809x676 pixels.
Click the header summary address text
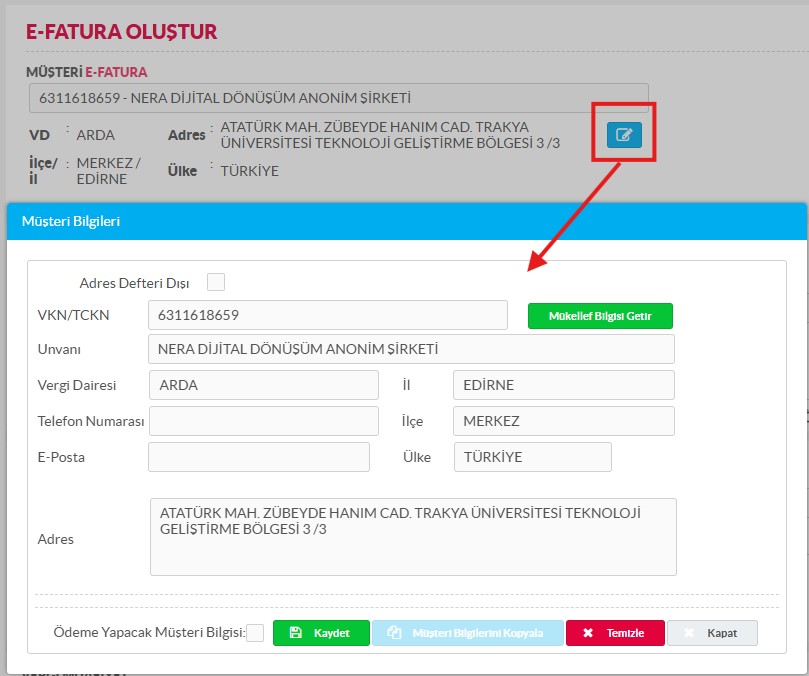point(390,135)
